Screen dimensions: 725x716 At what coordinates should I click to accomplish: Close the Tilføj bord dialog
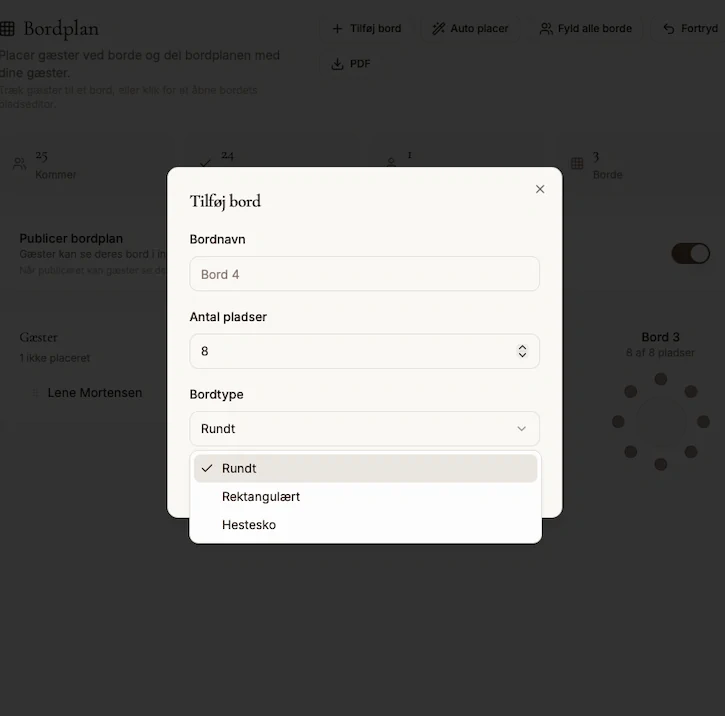pyautogui.click(x=540, y=189)
